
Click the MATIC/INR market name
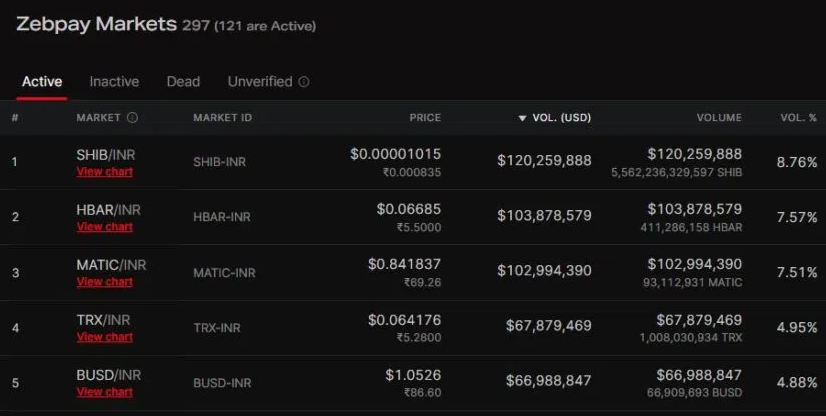click(111, 265)
